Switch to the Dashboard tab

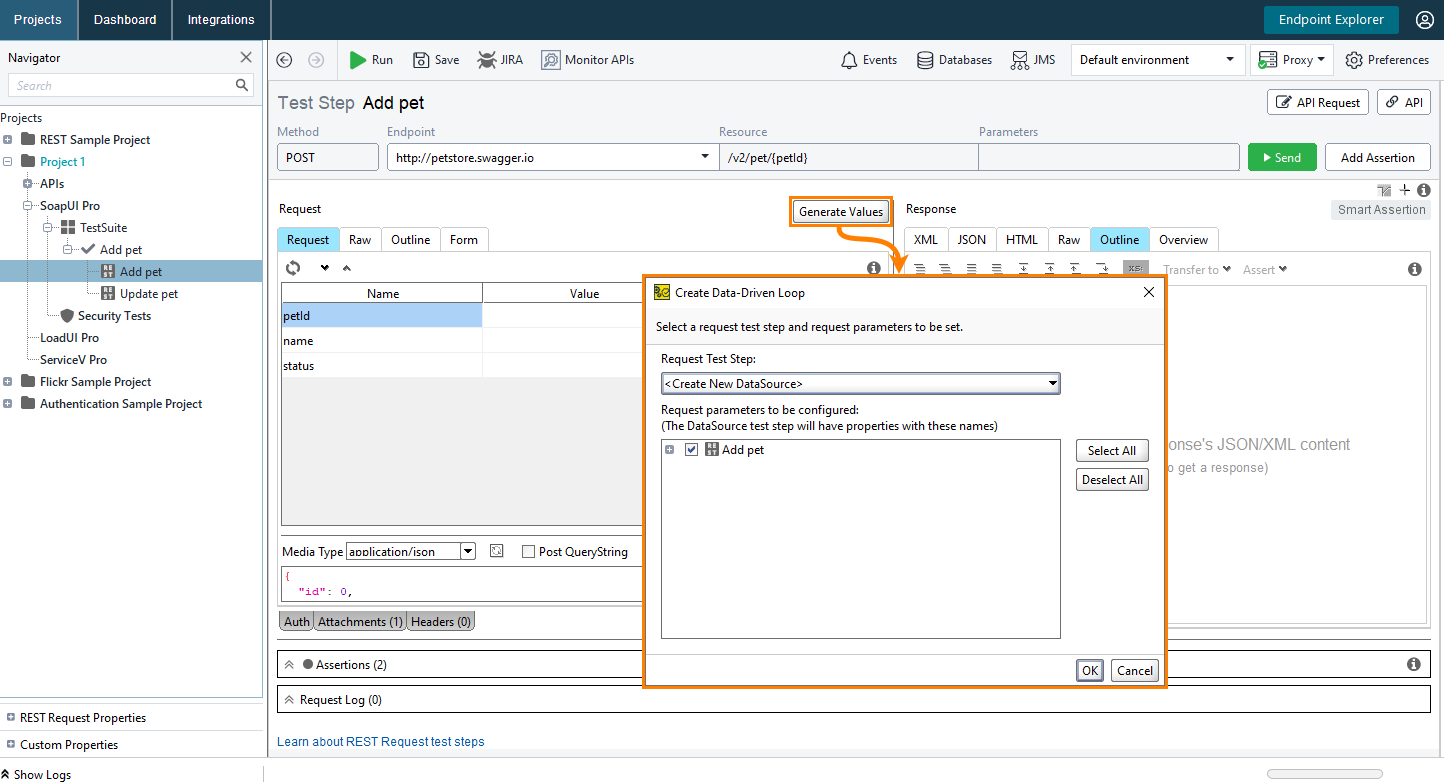tap(125, 20)
